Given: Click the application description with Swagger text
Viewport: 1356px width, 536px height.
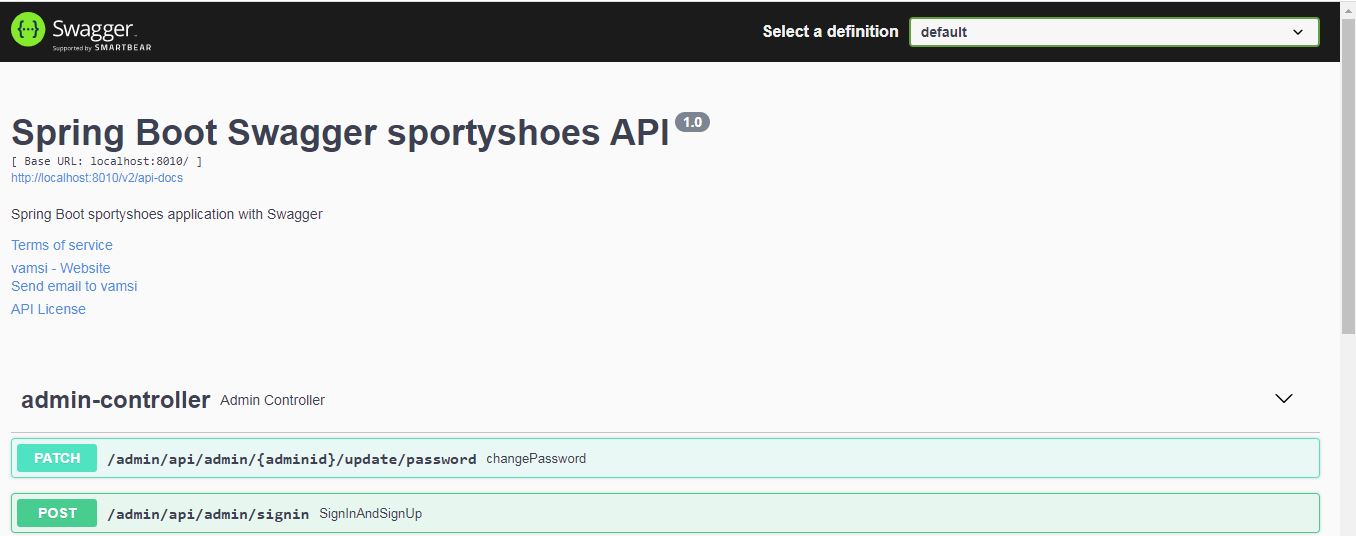Looking at the screenshot, I should pyautogui.click(x=167, y=214).
